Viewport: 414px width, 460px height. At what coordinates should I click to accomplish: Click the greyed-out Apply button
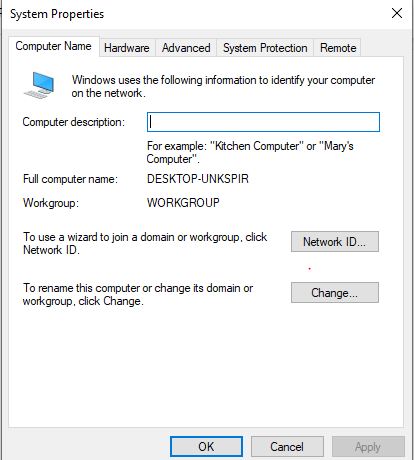(x=368, y=446)
